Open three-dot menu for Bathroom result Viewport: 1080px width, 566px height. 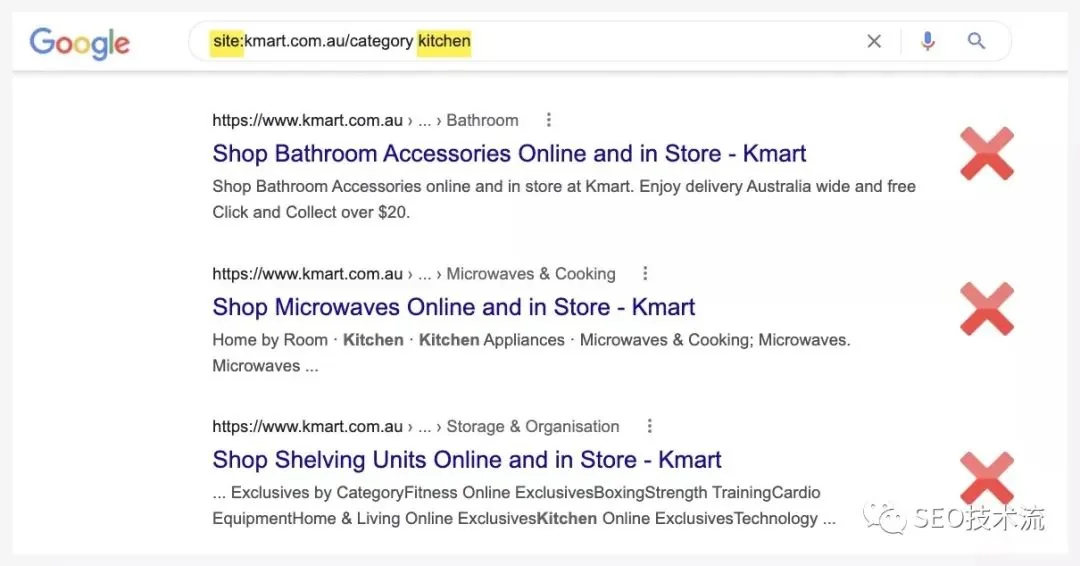click(549, 120)
